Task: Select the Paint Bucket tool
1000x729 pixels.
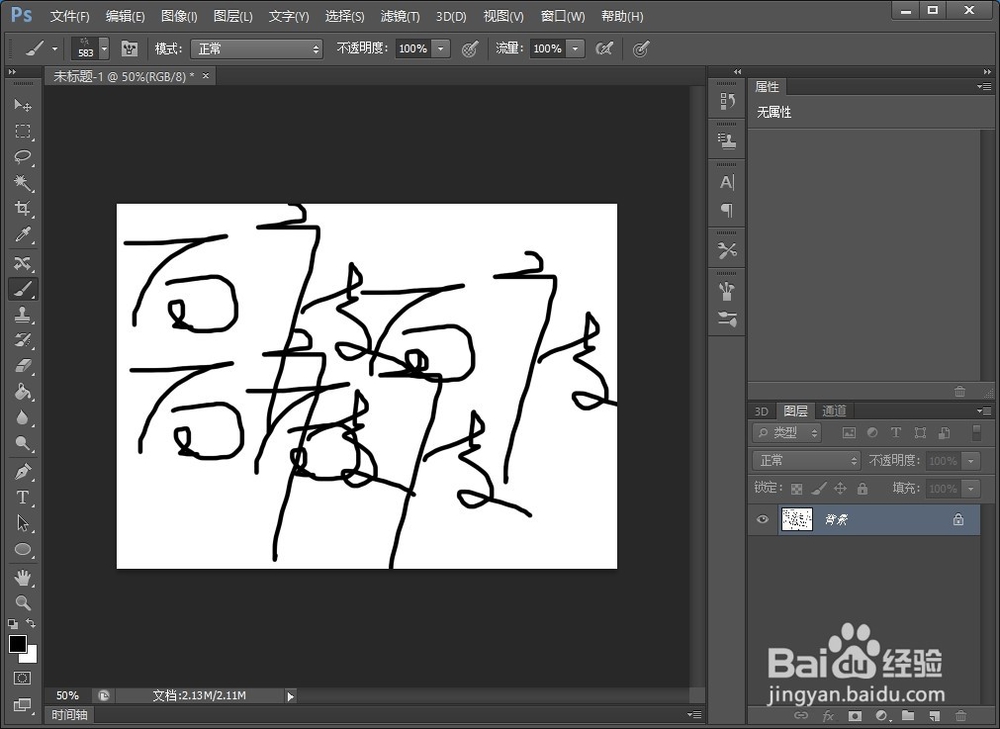Action: coord(23,392)
